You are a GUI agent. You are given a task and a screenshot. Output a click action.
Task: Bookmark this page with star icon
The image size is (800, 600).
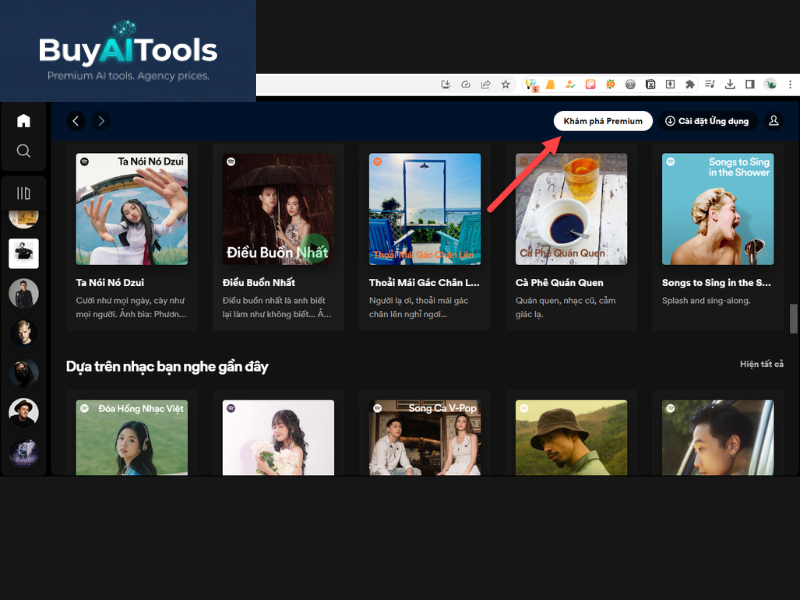(x=506, y=85)
